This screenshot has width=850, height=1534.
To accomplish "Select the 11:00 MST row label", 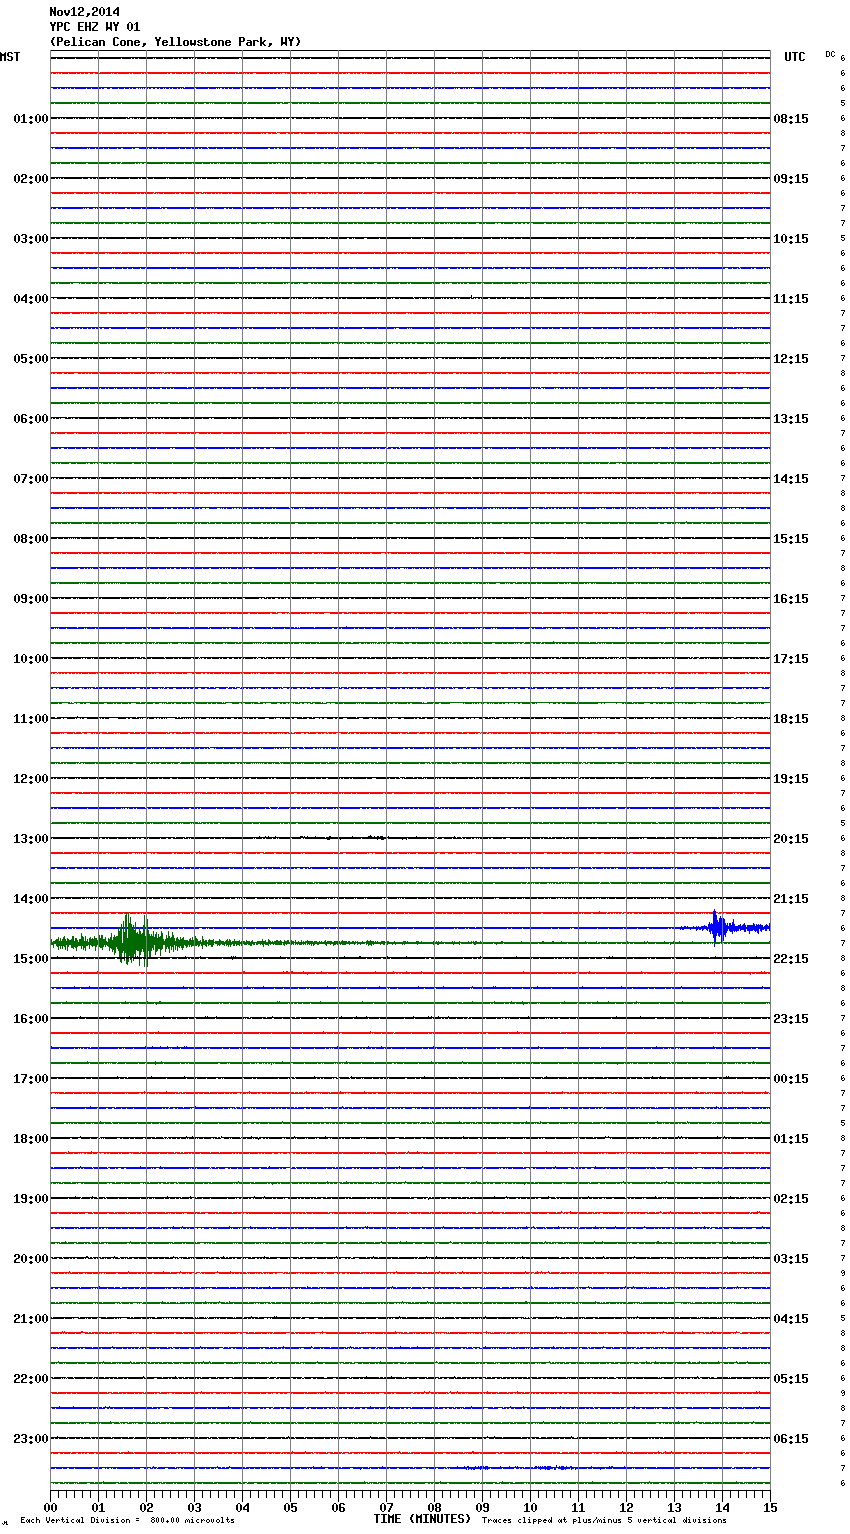I will point(31,719).
